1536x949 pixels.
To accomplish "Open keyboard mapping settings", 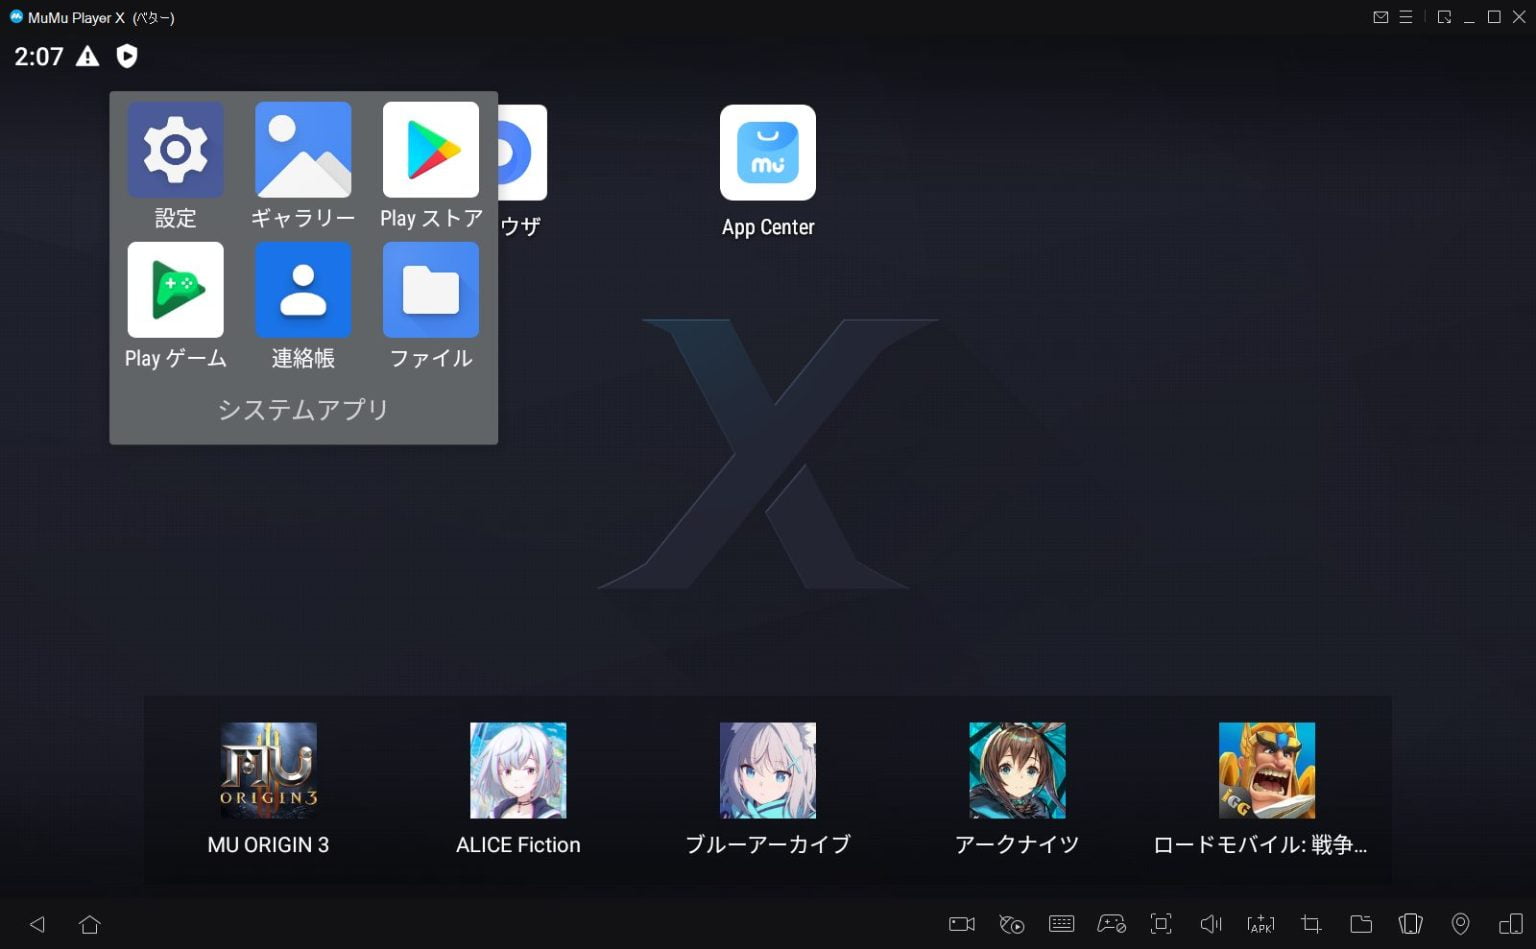I will point(1061,924).
